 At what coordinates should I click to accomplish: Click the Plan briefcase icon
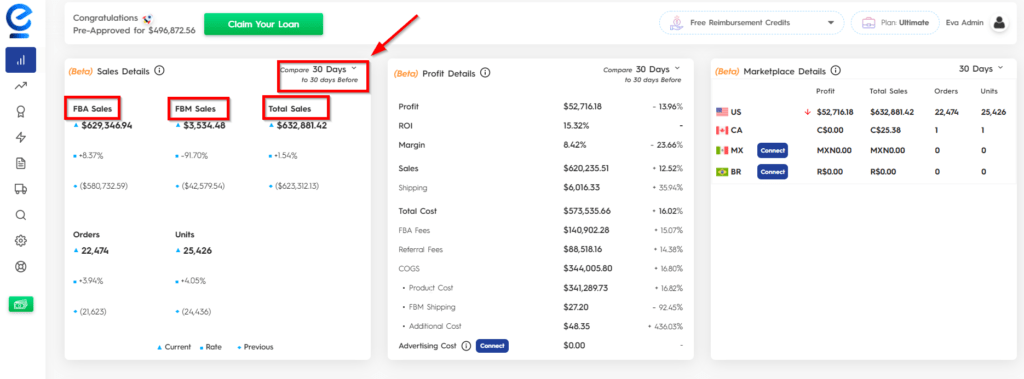[868, 23]
